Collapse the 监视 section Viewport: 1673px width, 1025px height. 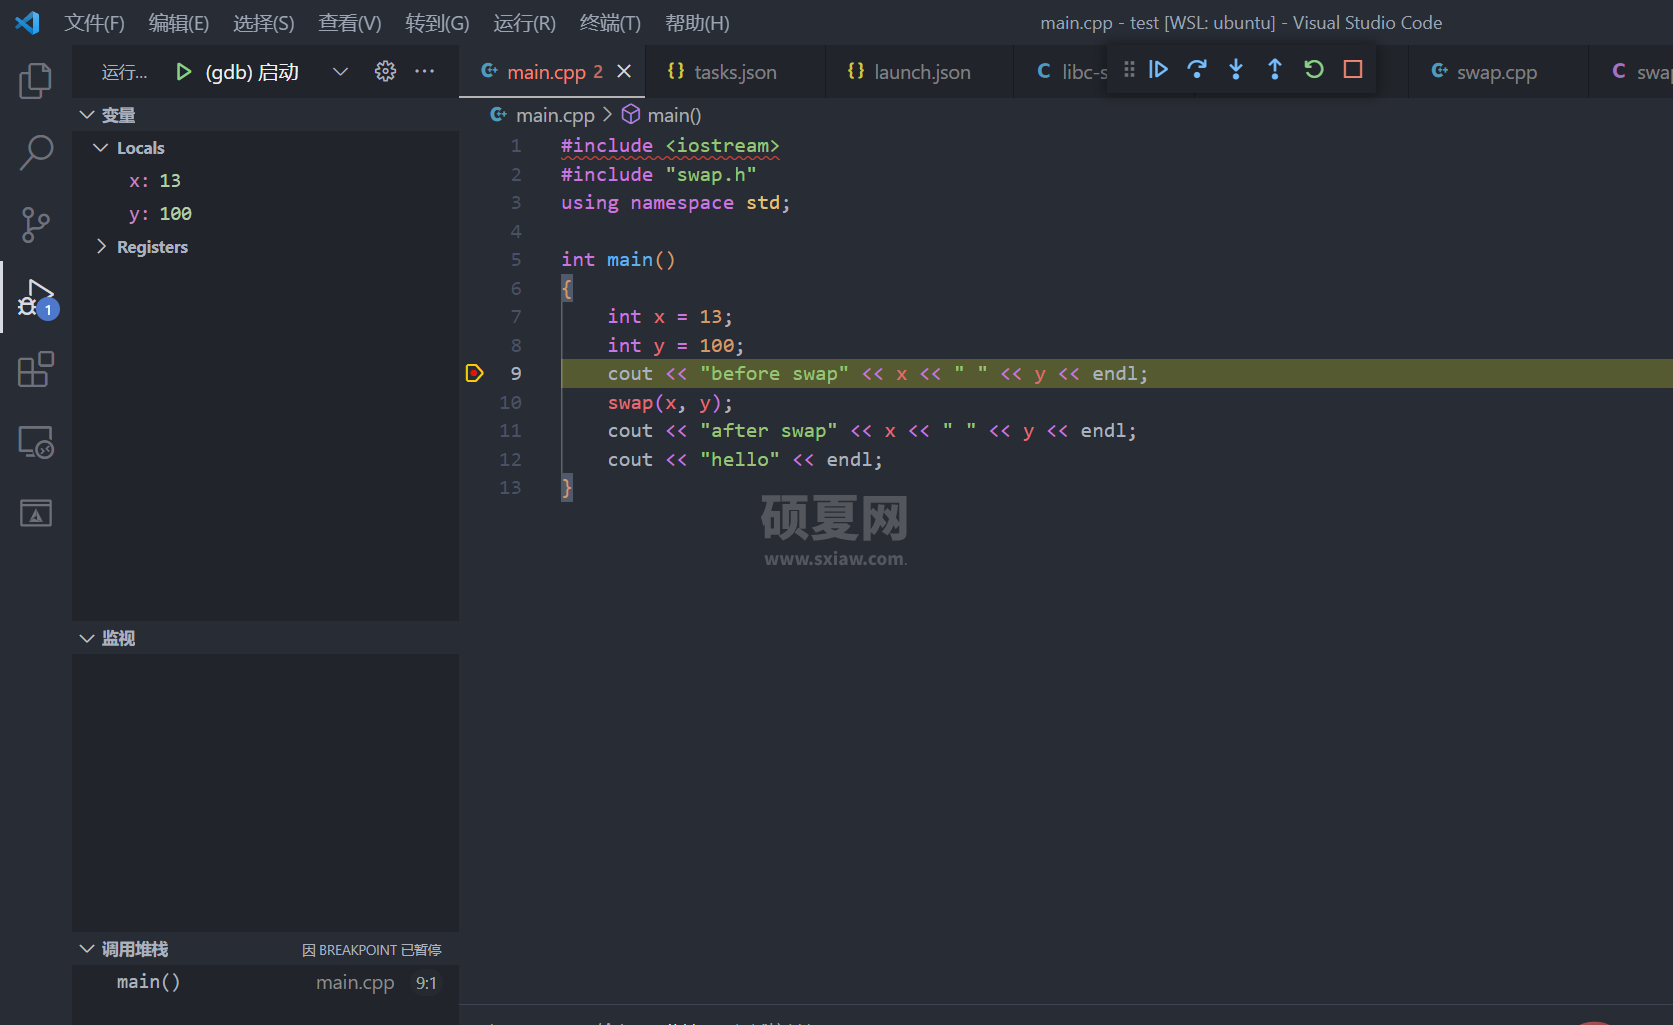pos(87,638)
